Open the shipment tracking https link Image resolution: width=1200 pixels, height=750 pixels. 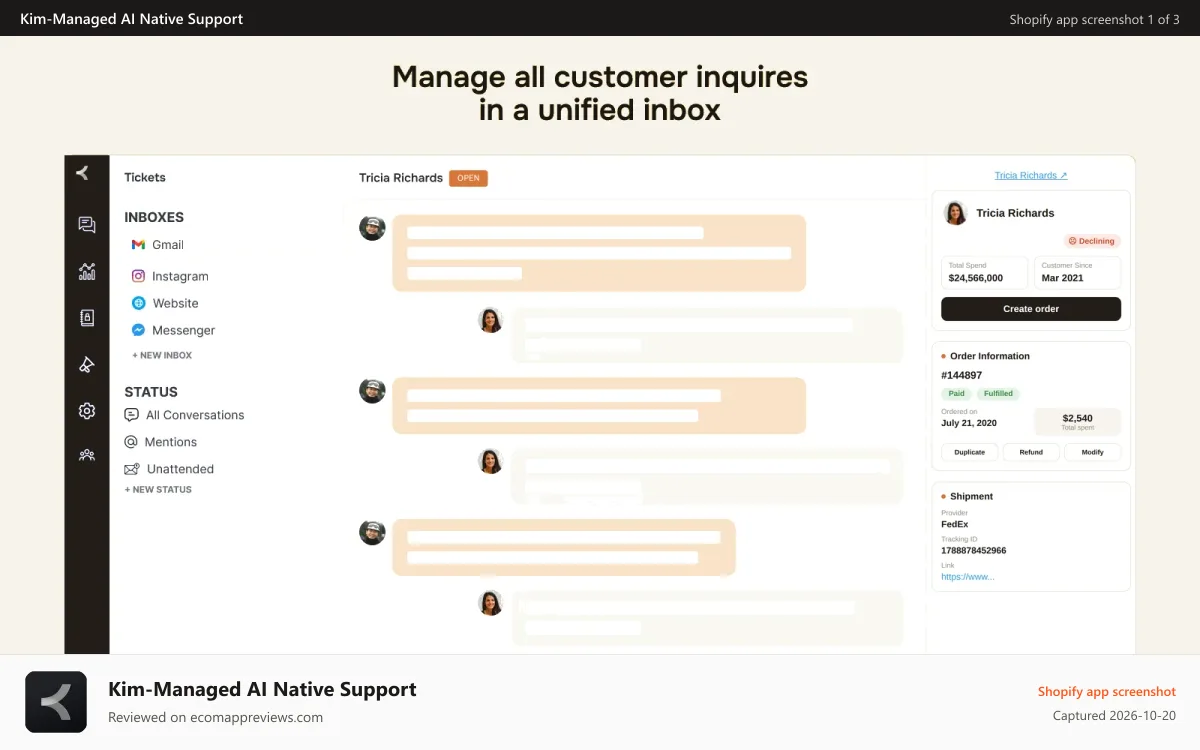click(x=968, y=577)
